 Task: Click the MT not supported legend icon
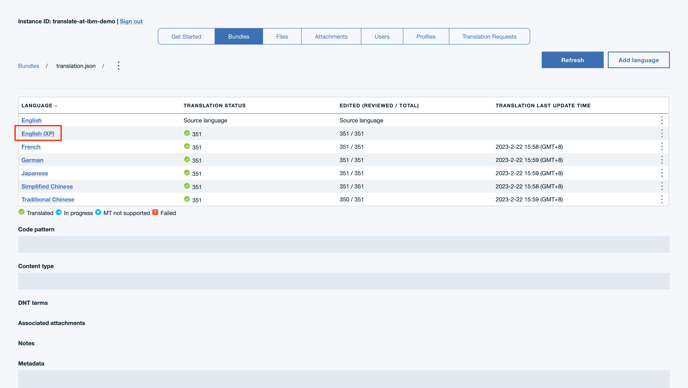tap(98, 212)
